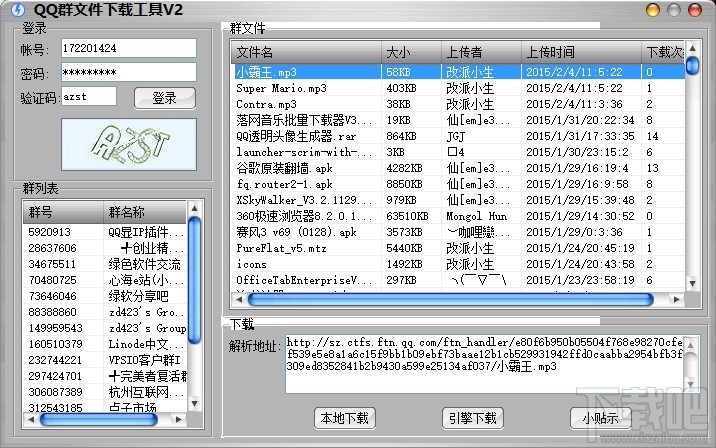The image size is (716, 448).
Task: Select file fq.router2-1.apk
Action: [x=458, y=184]
